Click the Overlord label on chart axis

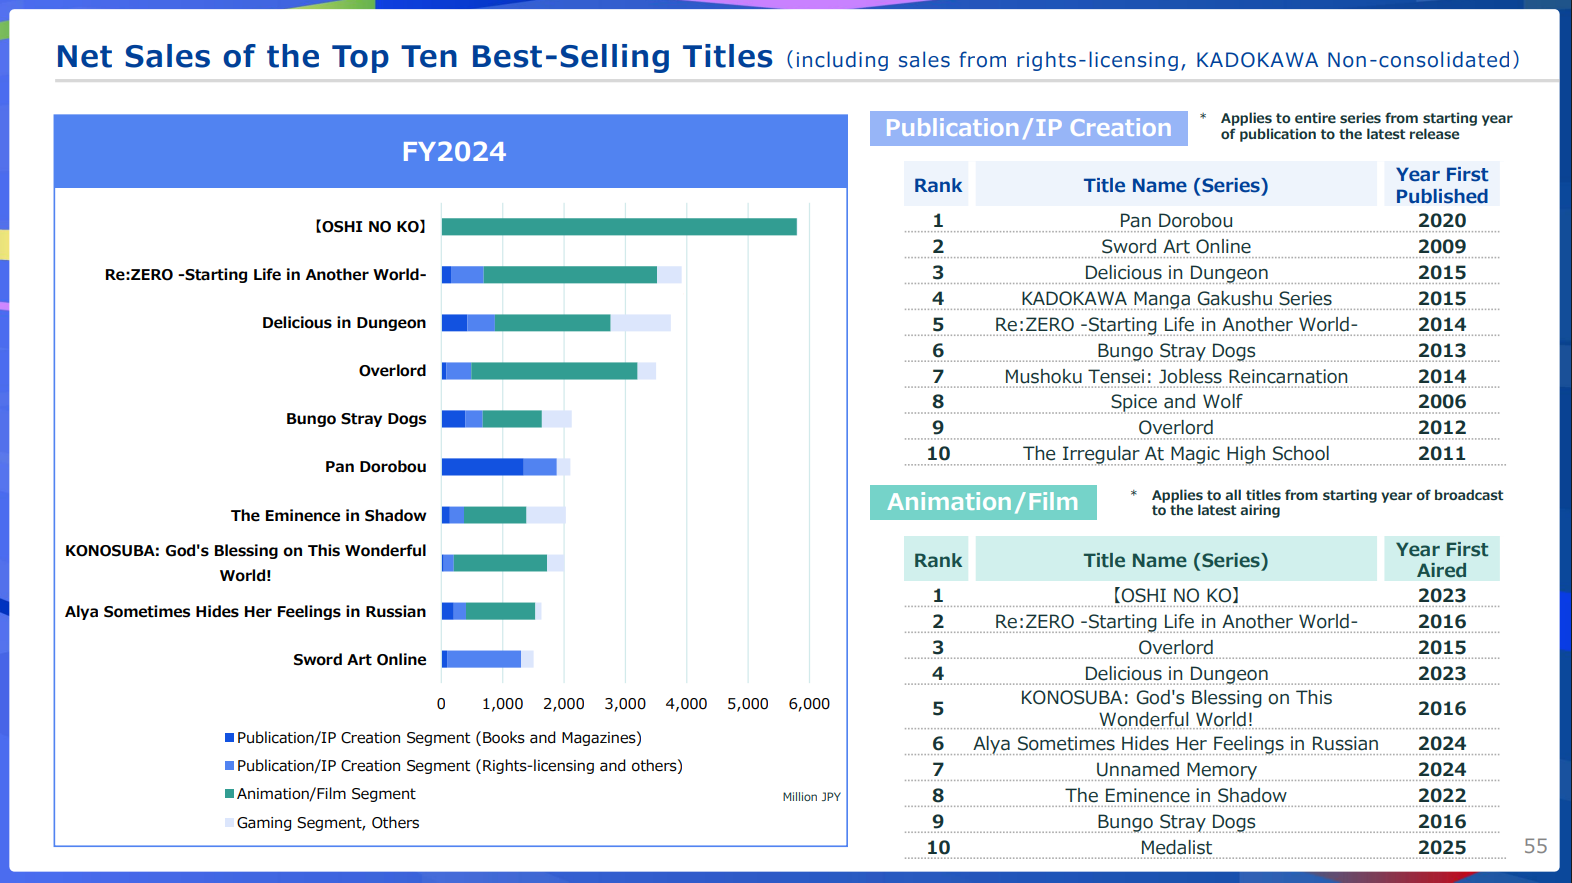[x=392, y=371]
